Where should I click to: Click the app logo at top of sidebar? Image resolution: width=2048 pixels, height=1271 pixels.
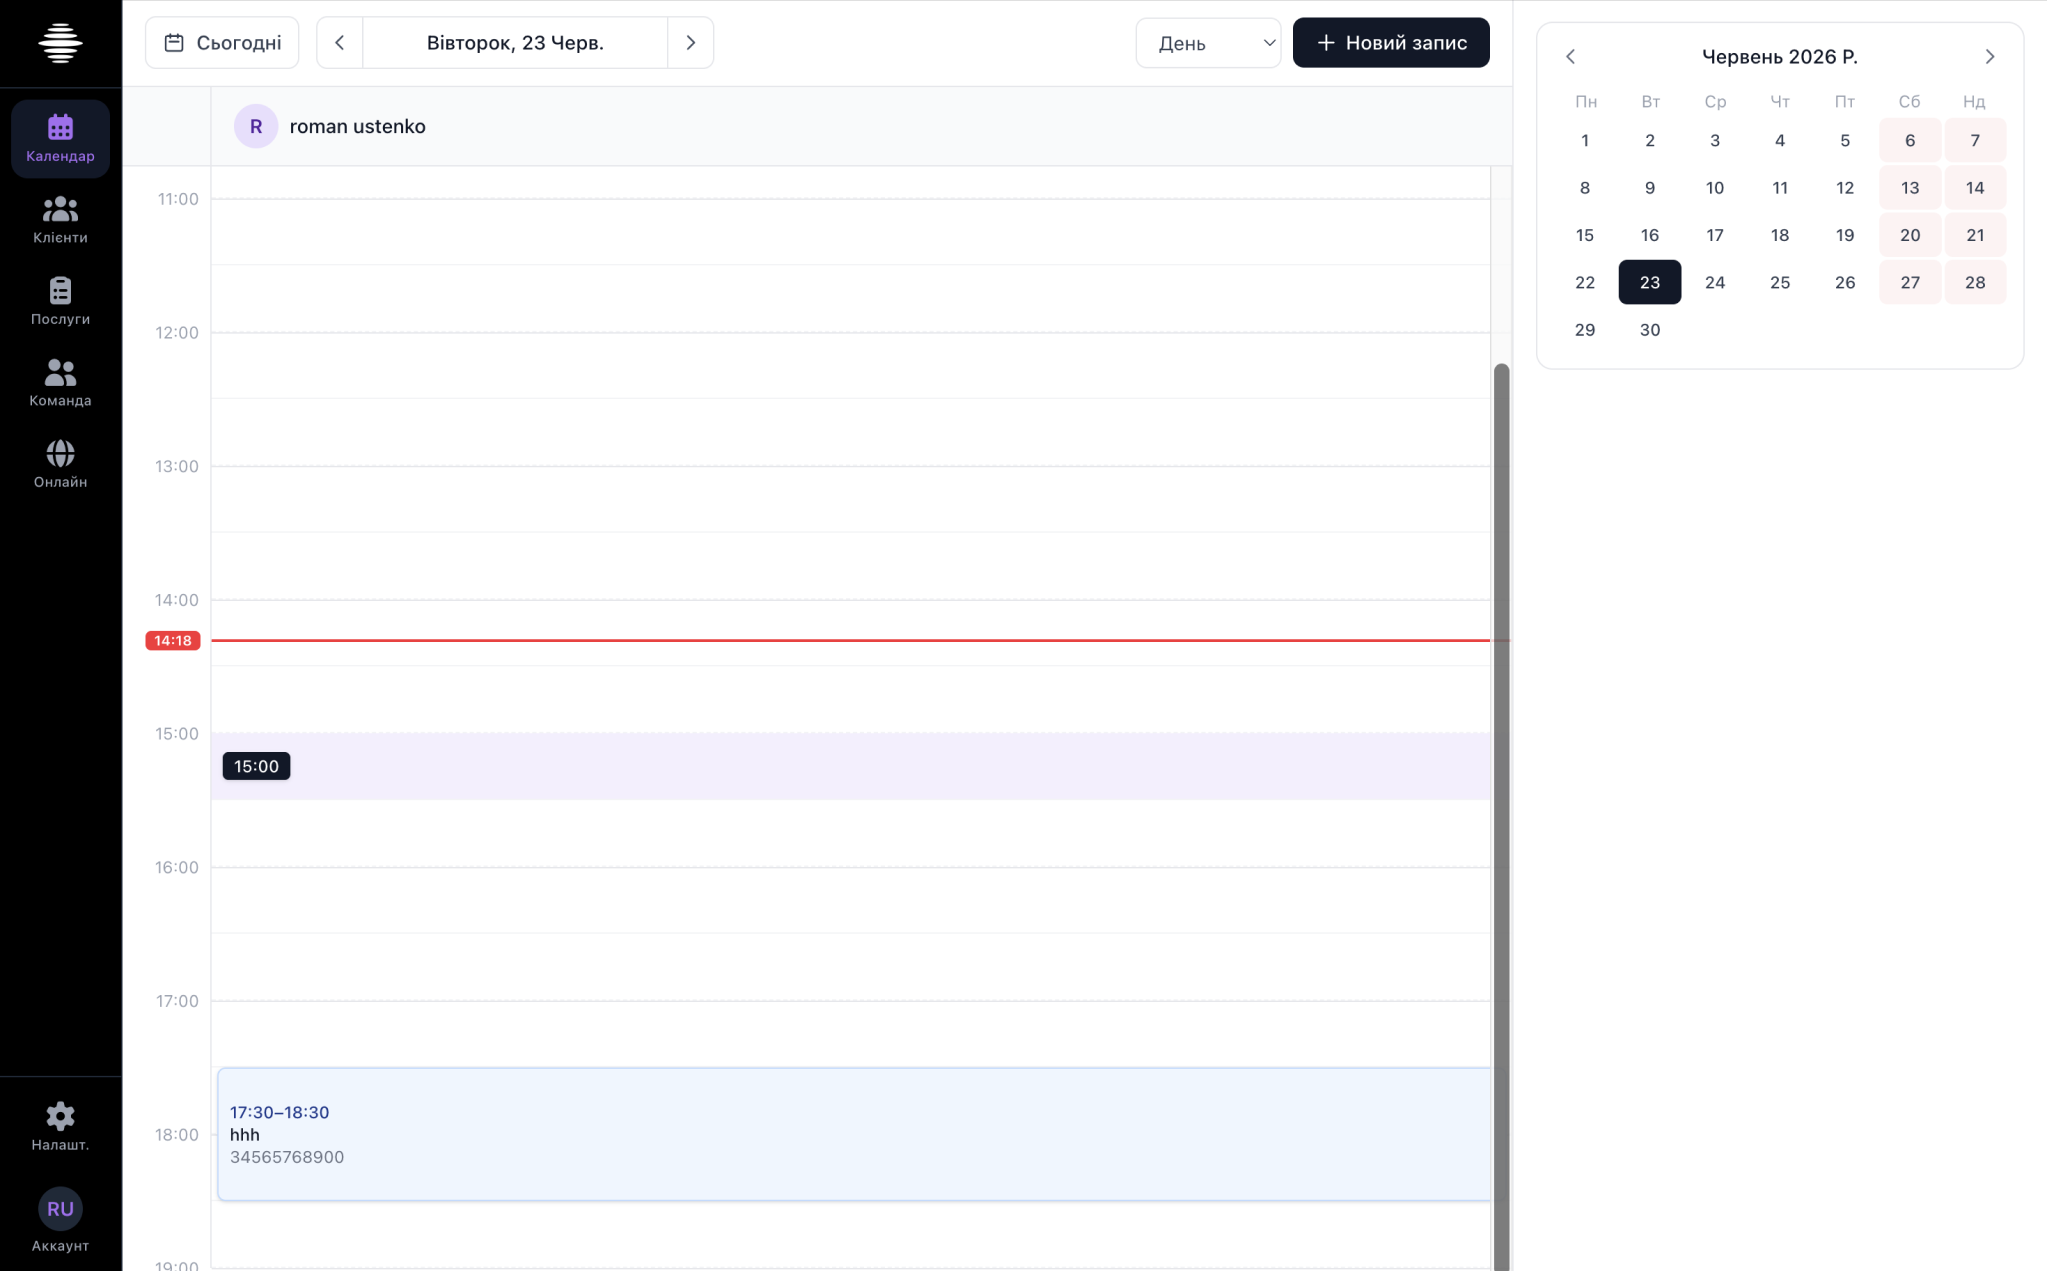point(60,43)
